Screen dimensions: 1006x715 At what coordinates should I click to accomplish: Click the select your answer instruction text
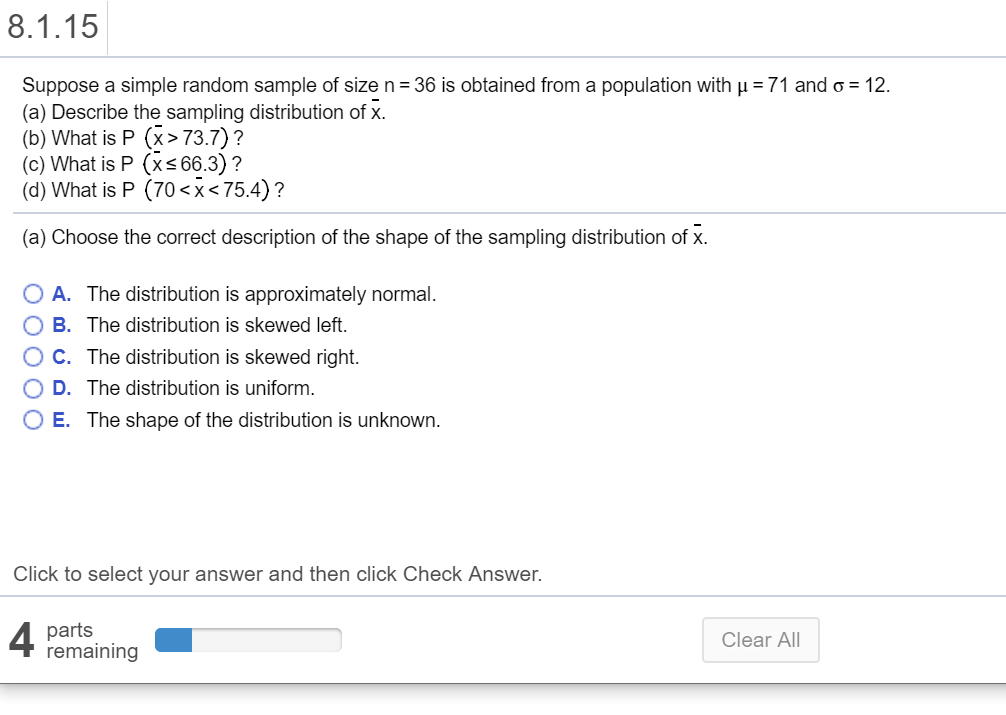coord(277,573)
